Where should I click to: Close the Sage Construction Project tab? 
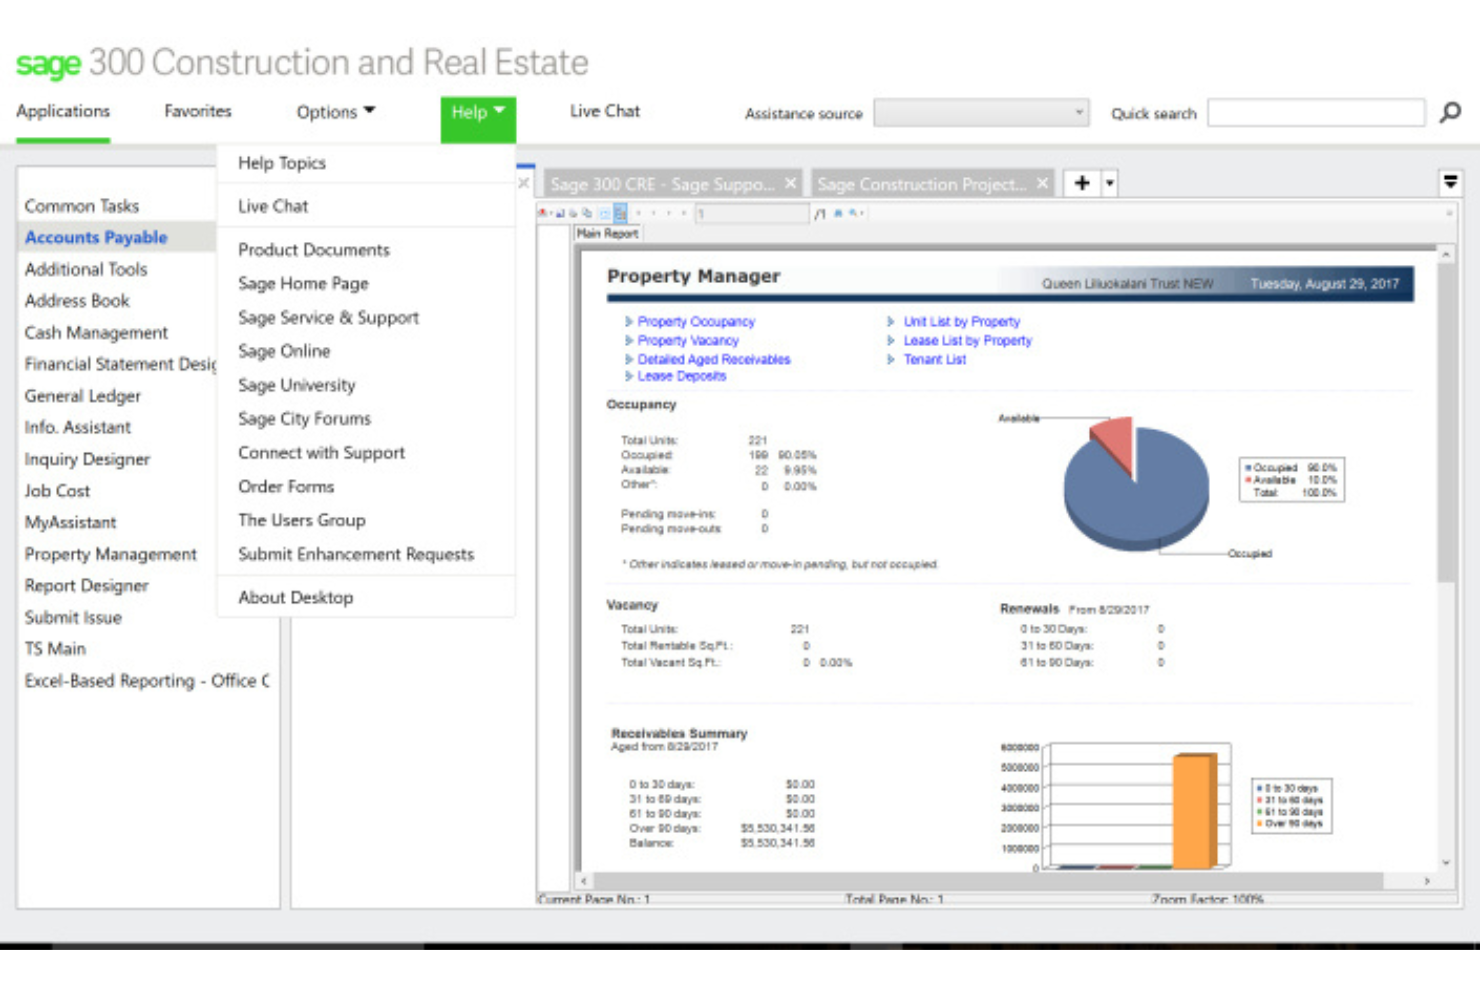click(x=1042, y=183)
